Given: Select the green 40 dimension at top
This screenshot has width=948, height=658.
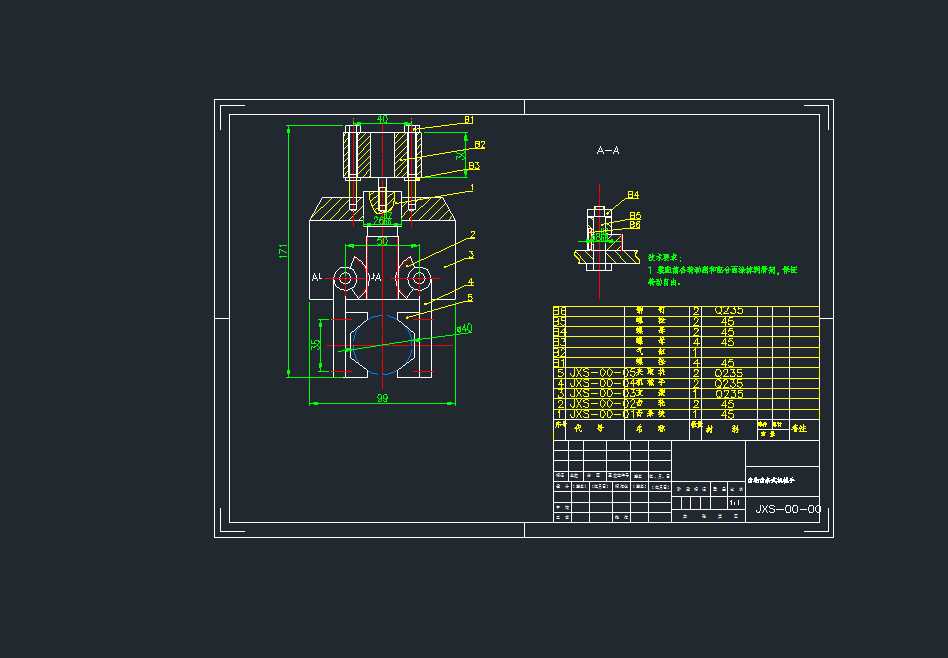Looking at the screenshot, I should 382,119.
